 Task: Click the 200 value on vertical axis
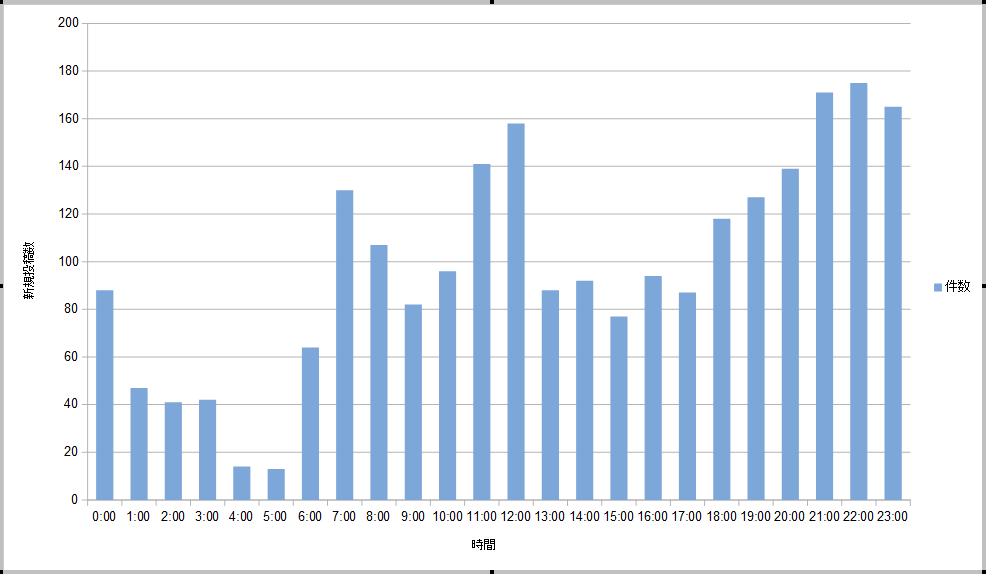pos(68,23)
